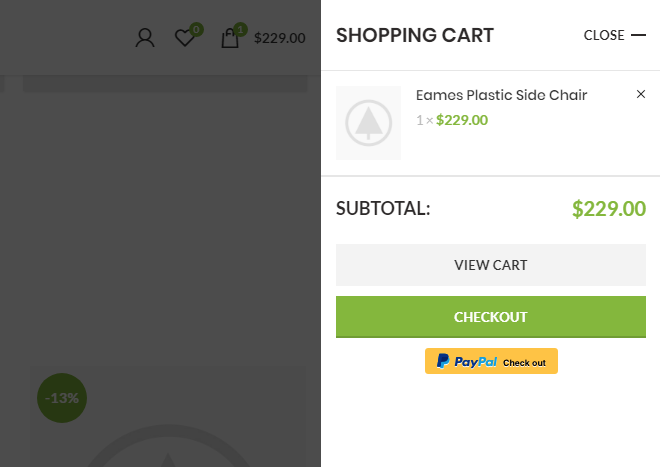The image size is (660, 467).
Task: Open the wishlist heart icon
Action: pyautogui.click(x=185, y=38)
